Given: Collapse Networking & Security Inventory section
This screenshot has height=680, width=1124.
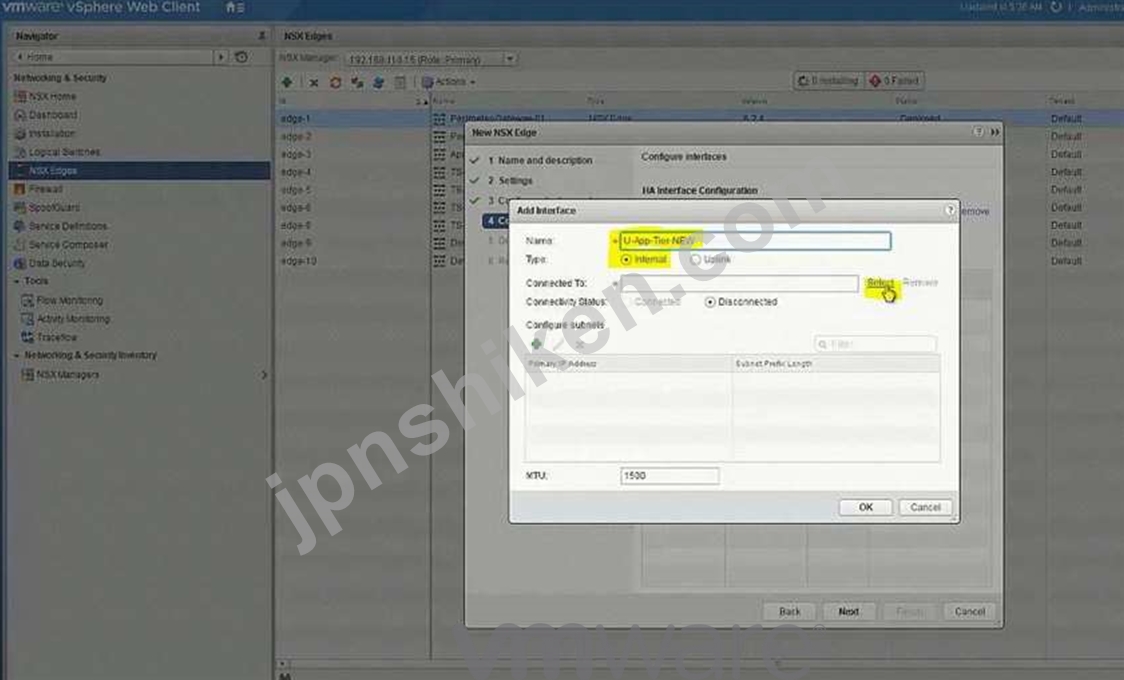Looking at the screenshot, I should tap(16, 355).
